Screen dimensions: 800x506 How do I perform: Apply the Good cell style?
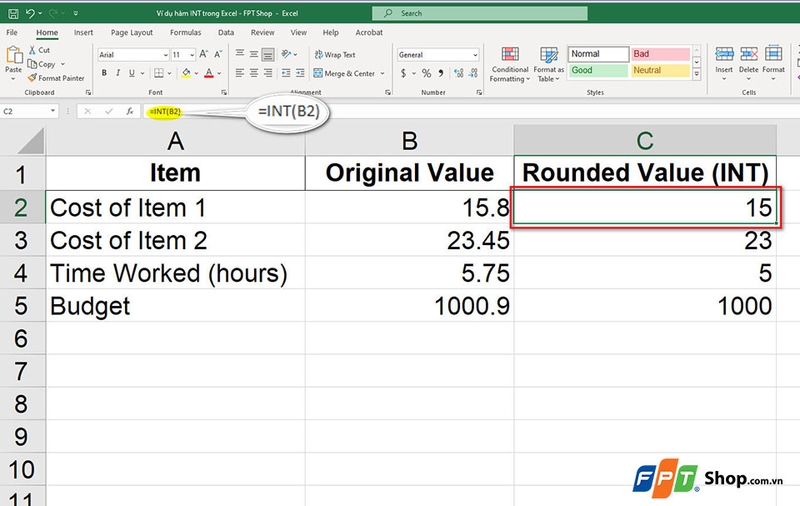tap(598, 70)
